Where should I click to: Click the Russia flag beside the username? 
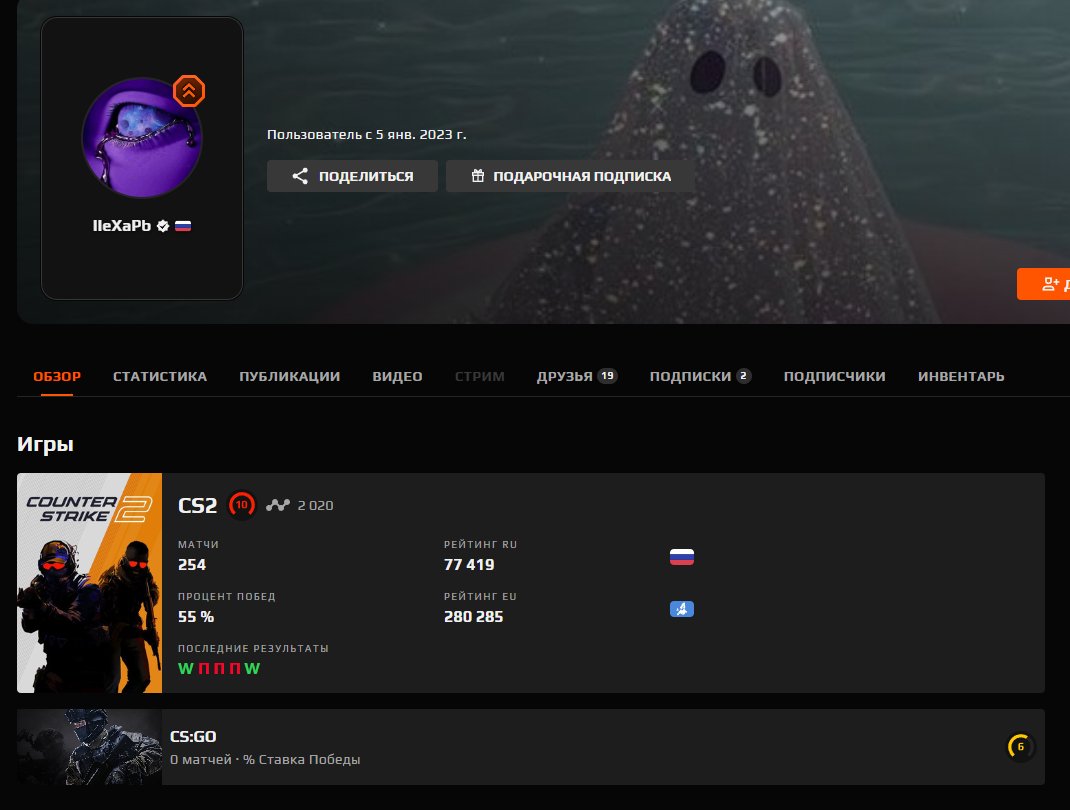coord(181,225)
